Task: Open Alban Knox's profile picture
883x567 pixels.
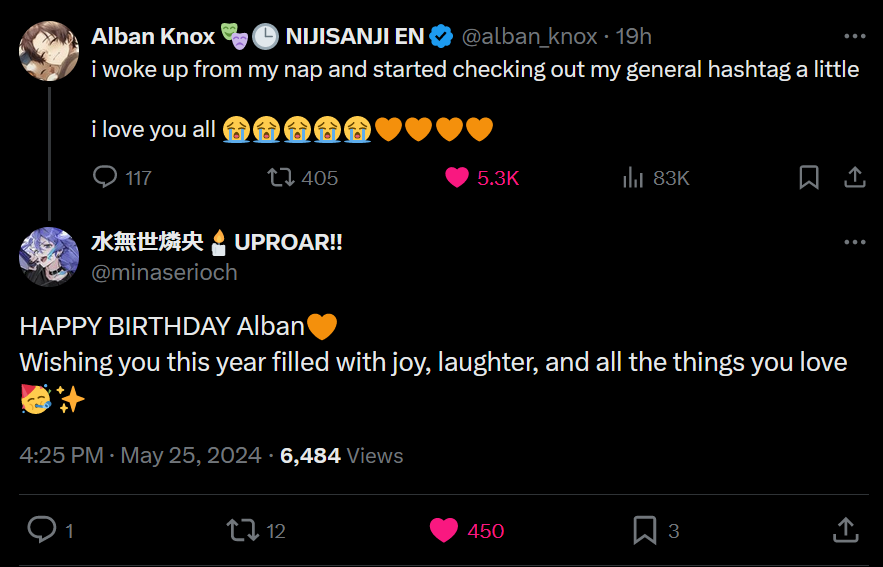Action: click(49, 51)
